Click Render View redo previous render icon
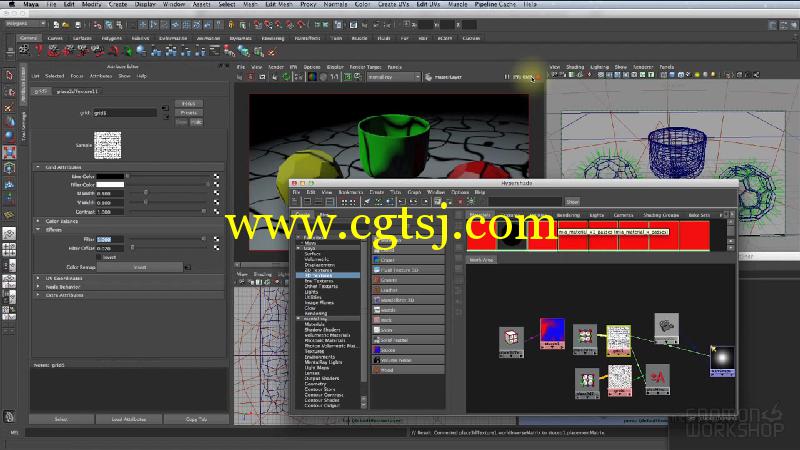This screenshot has height=450, width=800. [x=239, y=77]
